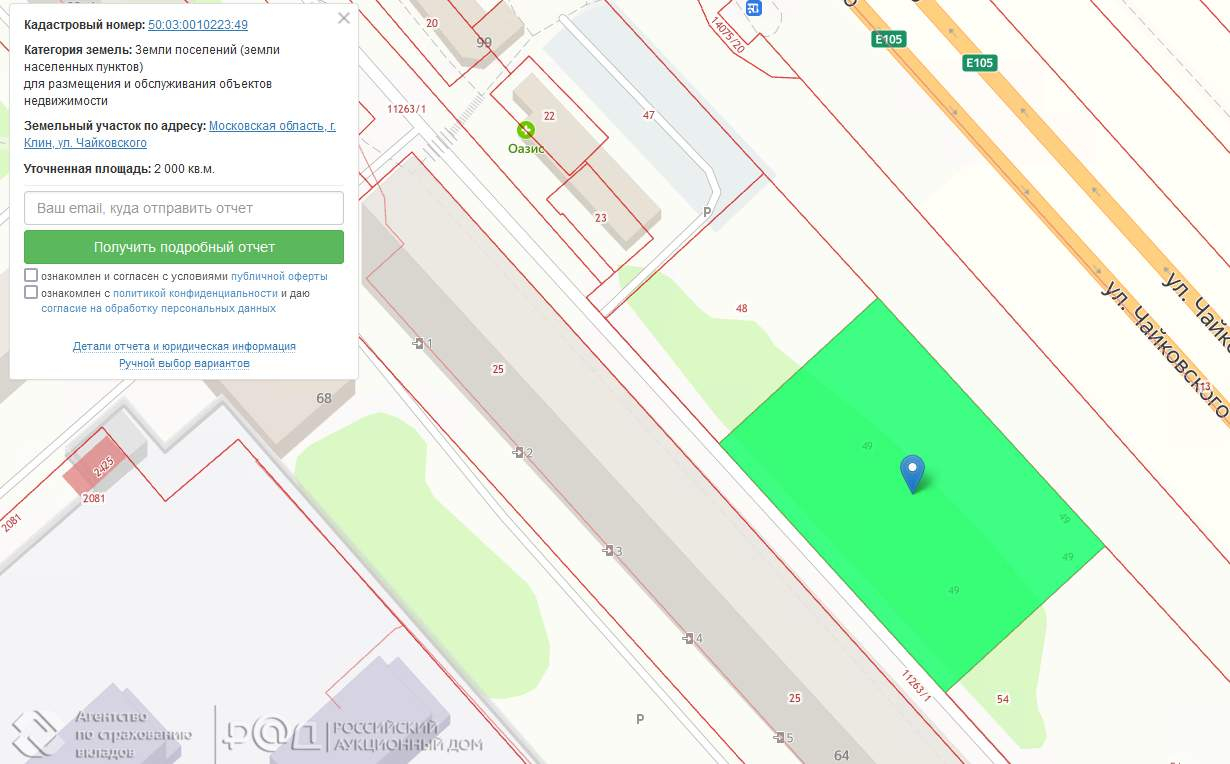The width and height of the screenshot is (1230, 764).
Task: Click the red building labeled 2425
Action: pyautogui.click(x=98, y=466)
